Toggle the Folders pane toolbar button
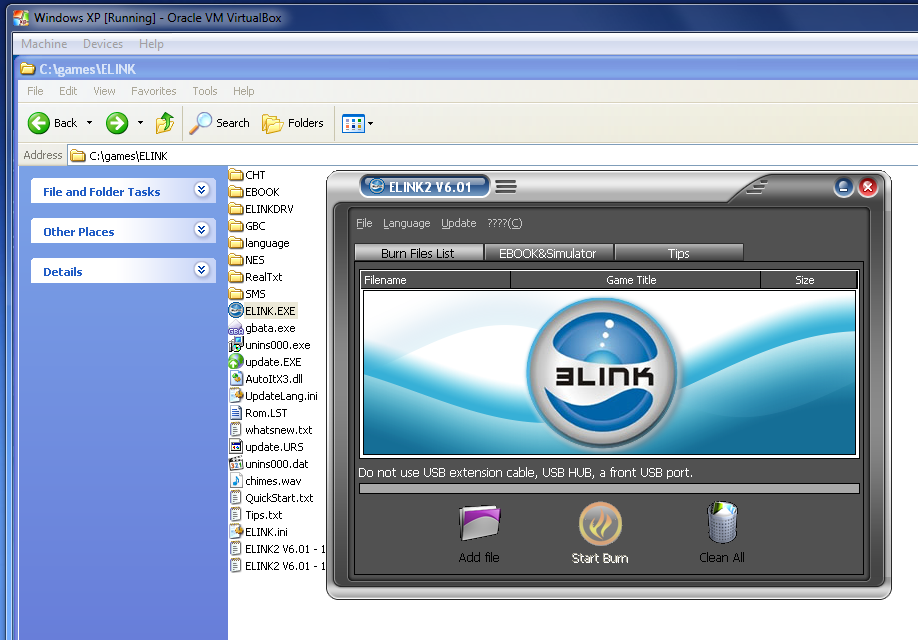918x640 pixels. (293, 123)
